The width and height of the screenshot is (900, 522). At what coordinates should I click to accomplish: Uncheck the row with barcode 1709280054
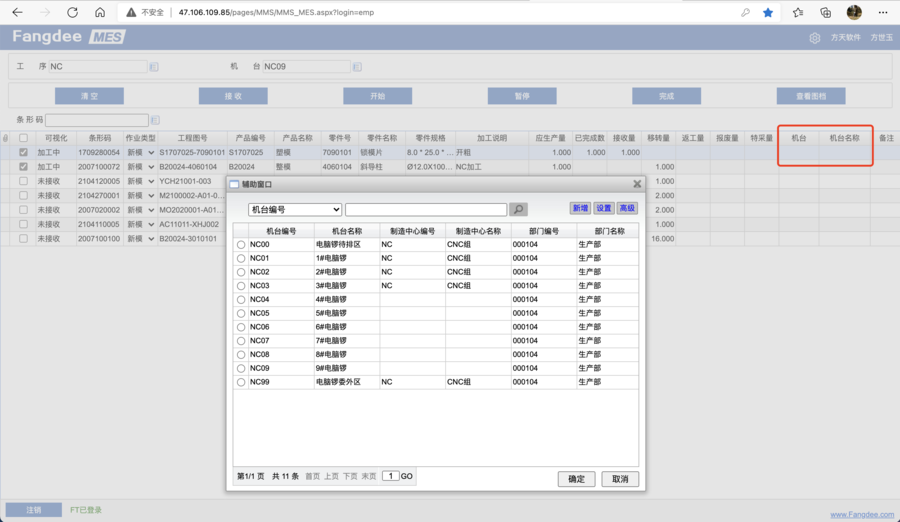(24, 153)
